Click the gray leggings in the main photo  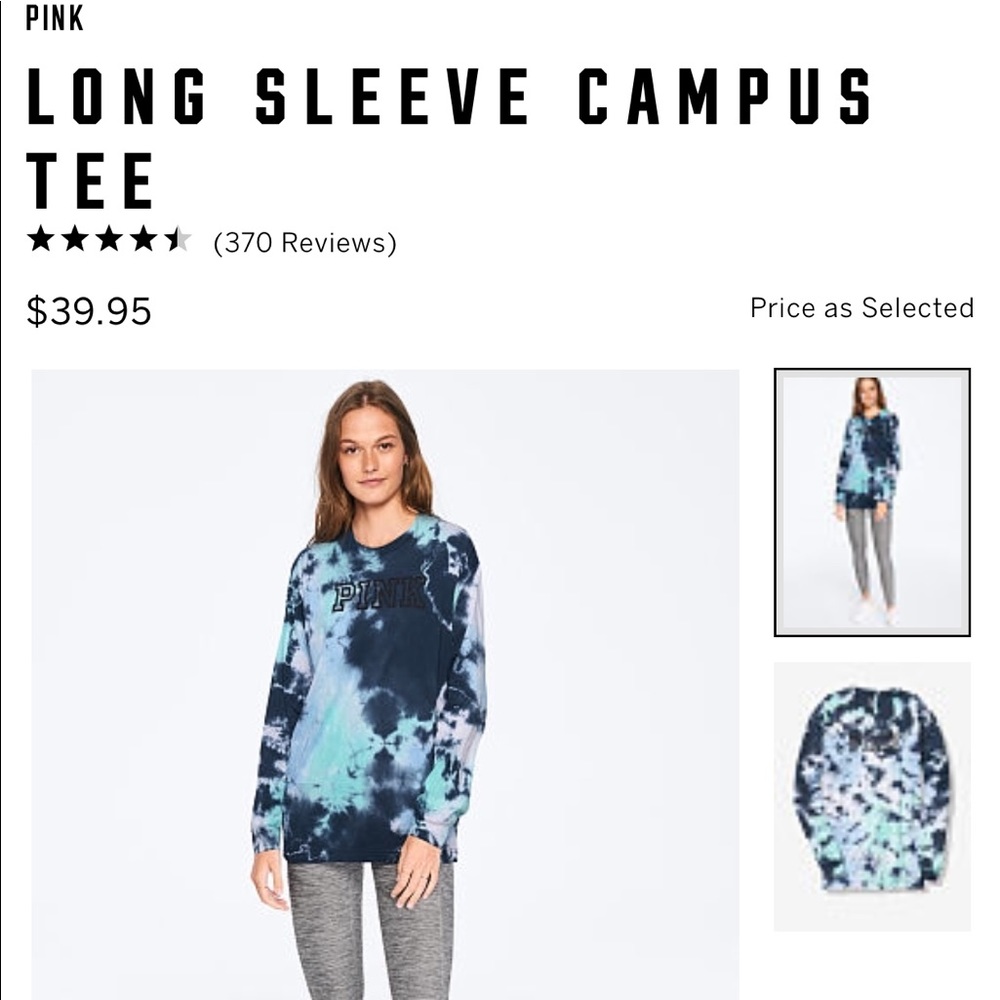point(370,930)
